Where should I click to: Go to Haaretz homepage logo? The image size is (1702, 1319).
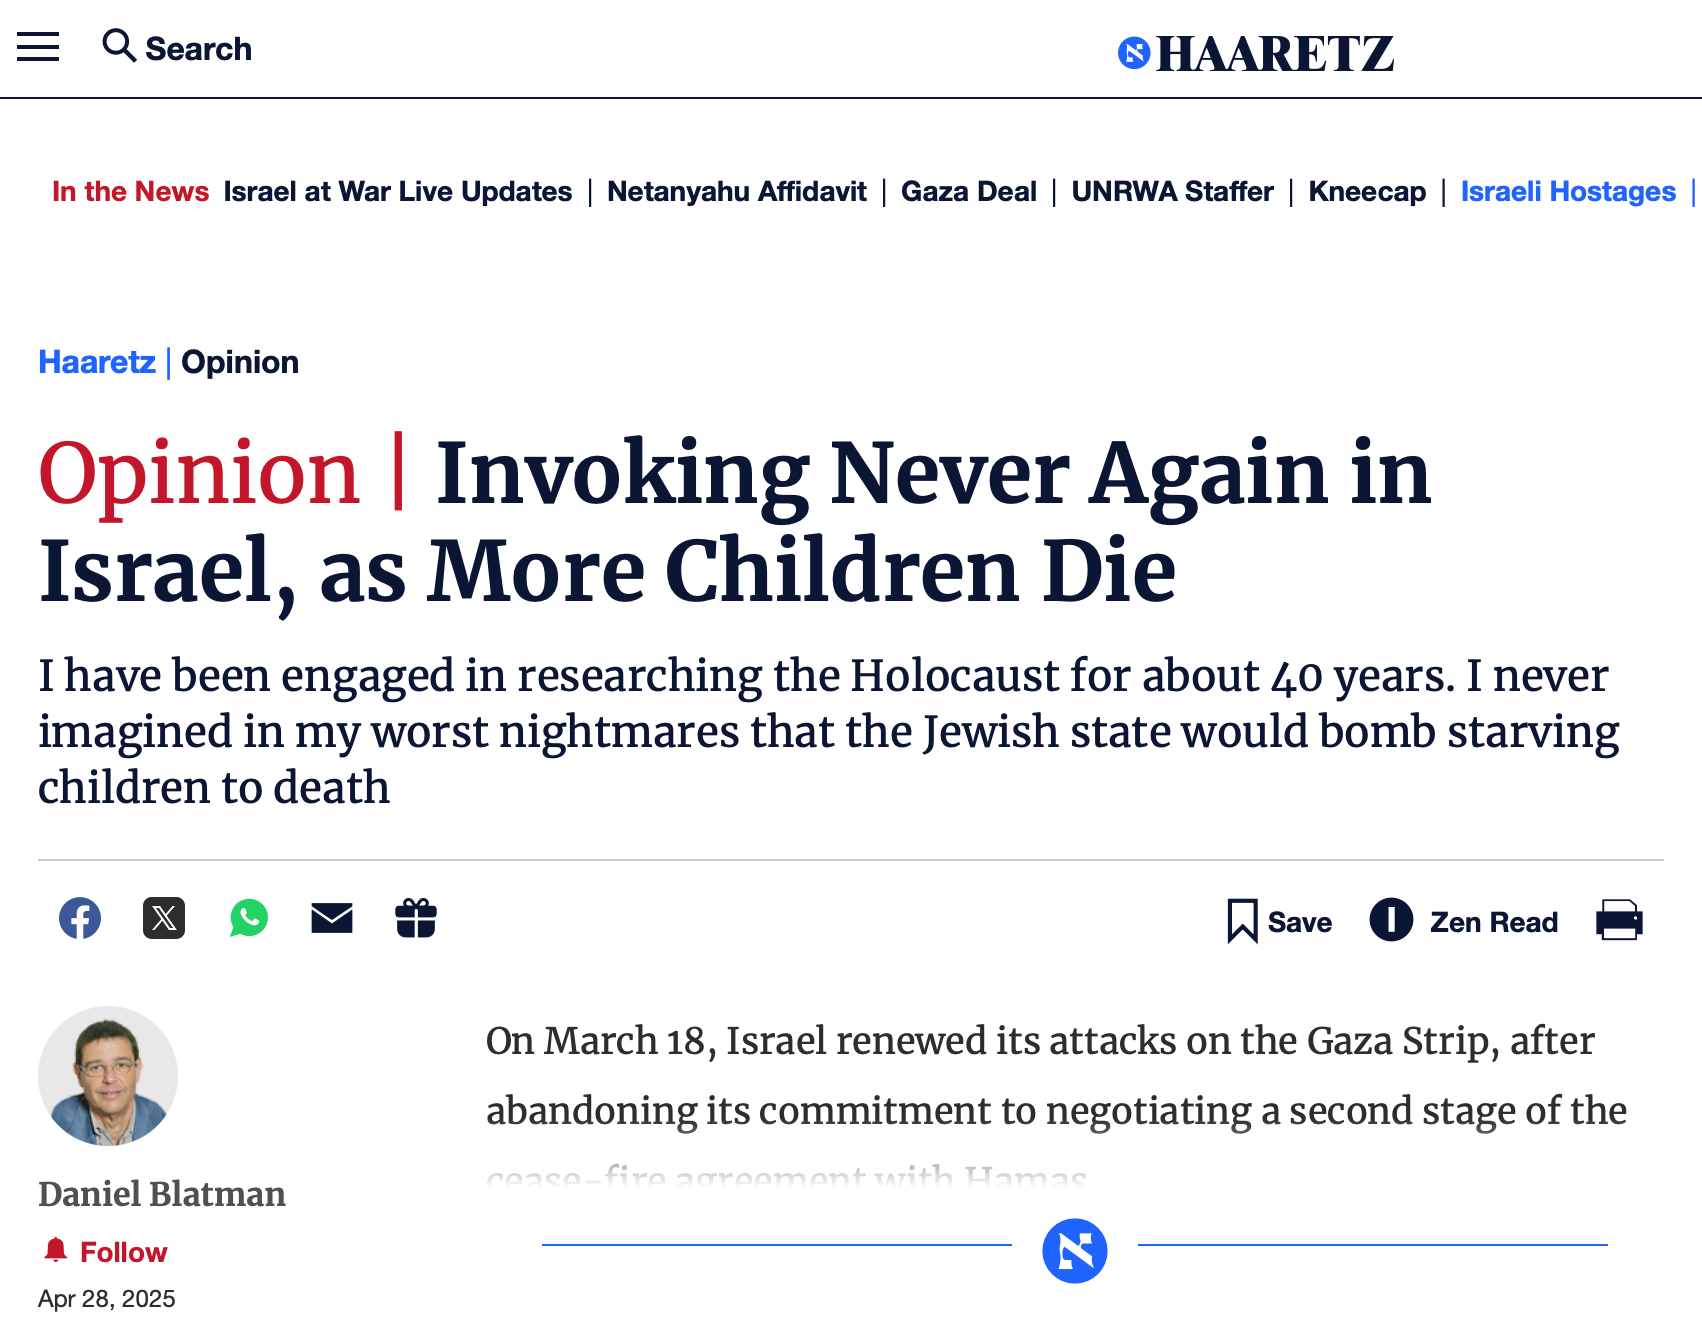(x=1256, y=53)
